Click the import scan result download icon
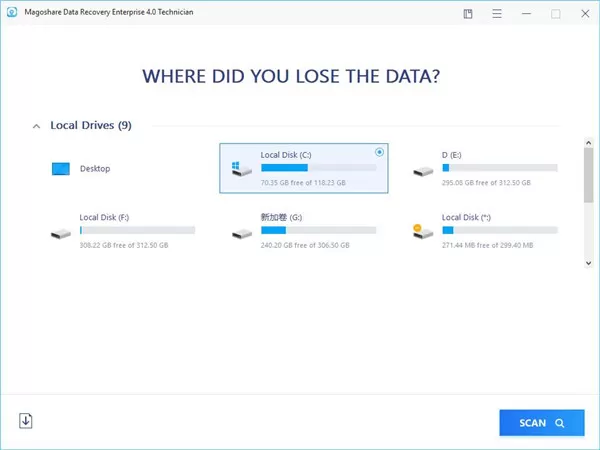The width and height of the screenshot is (600, 450). coord(26,421)
